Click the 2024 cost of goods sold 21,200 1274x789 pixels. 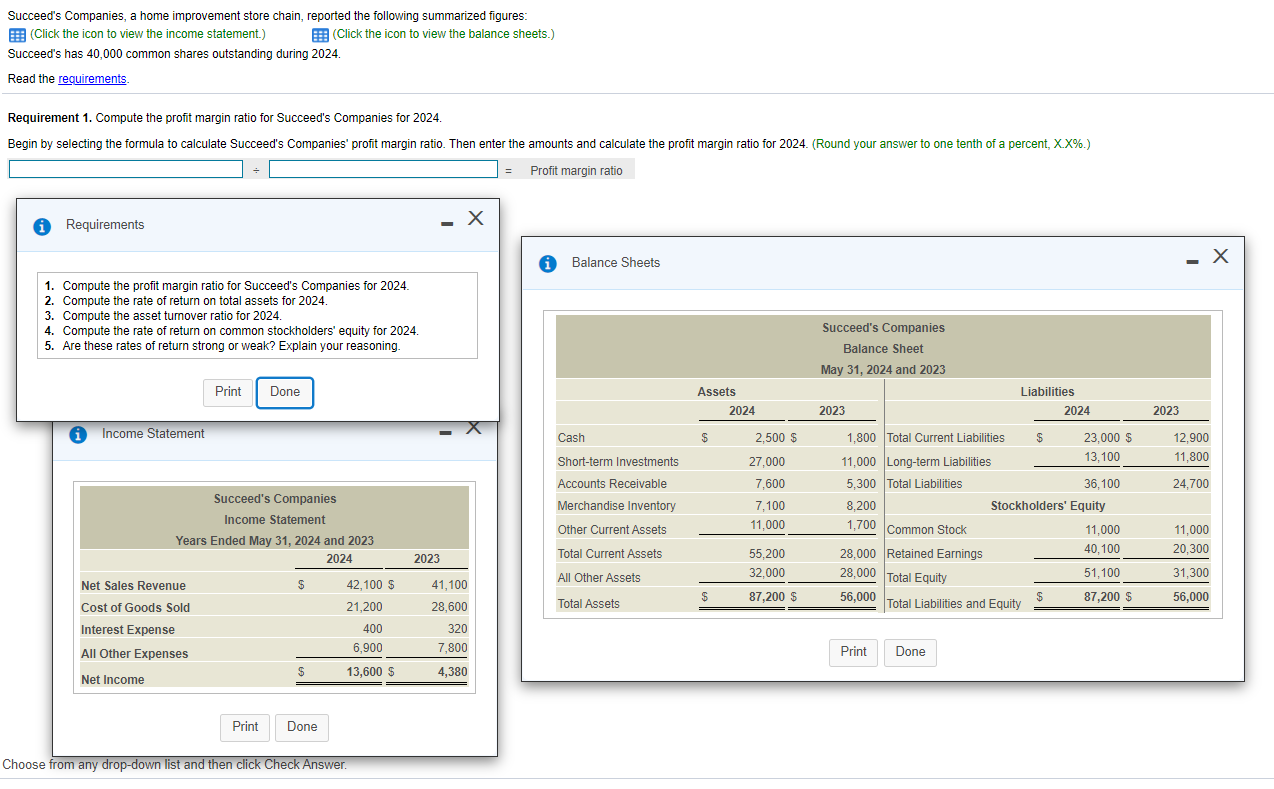[364, 608]
